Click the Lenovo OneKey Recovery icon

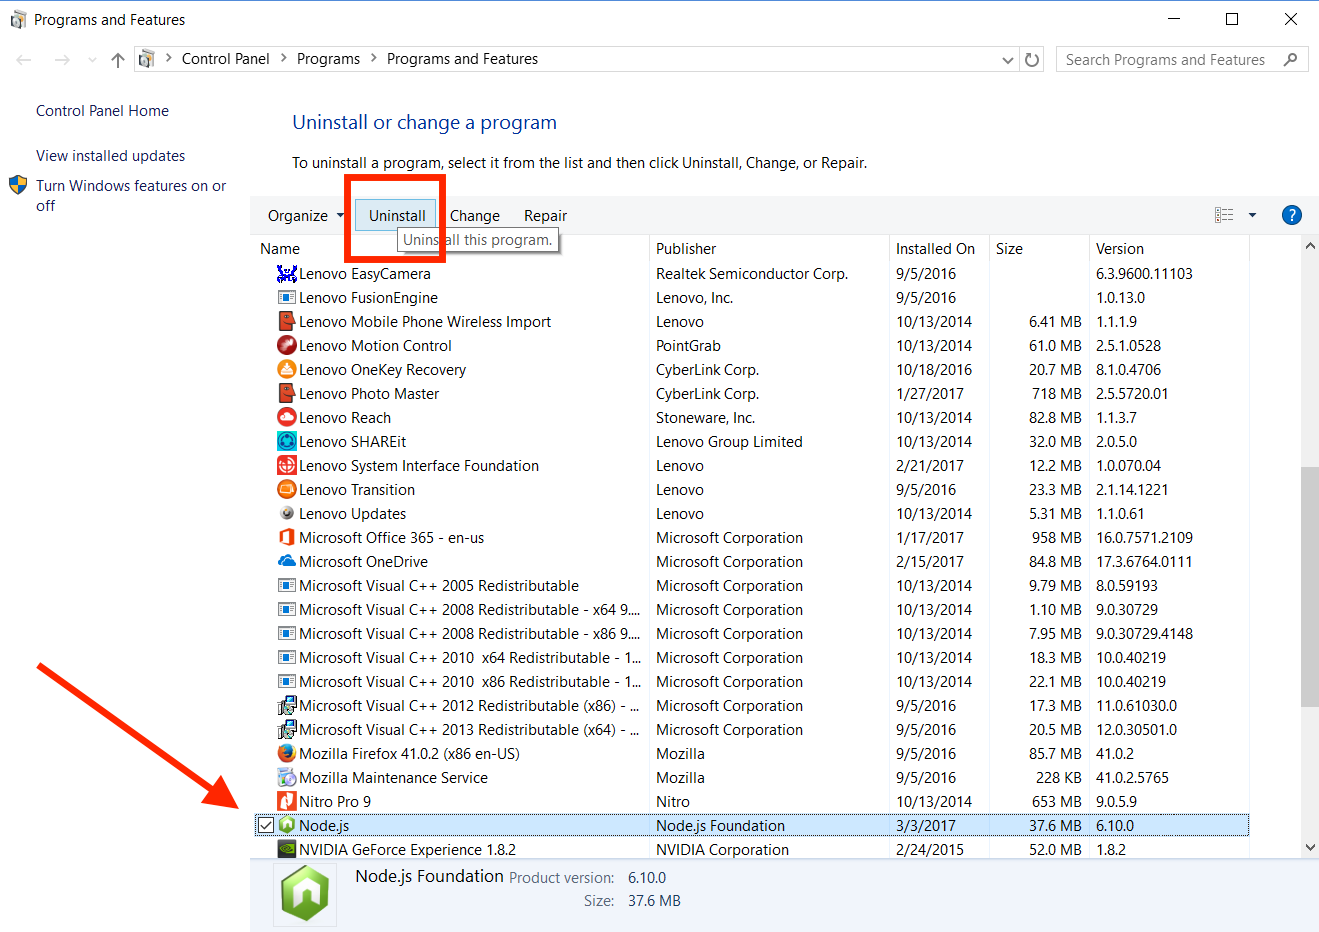click(x=287, y=369)
